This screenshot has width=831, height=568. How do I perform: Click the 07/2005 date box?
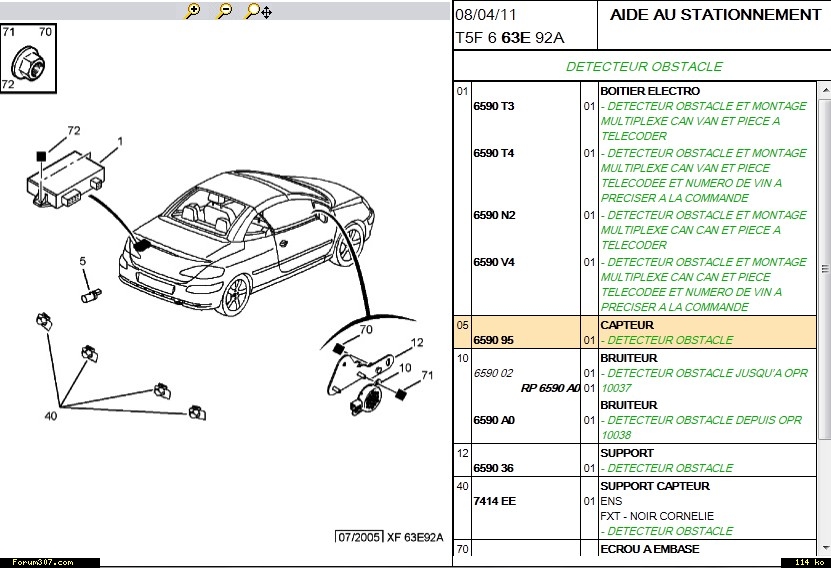click(x=359, y=537)
